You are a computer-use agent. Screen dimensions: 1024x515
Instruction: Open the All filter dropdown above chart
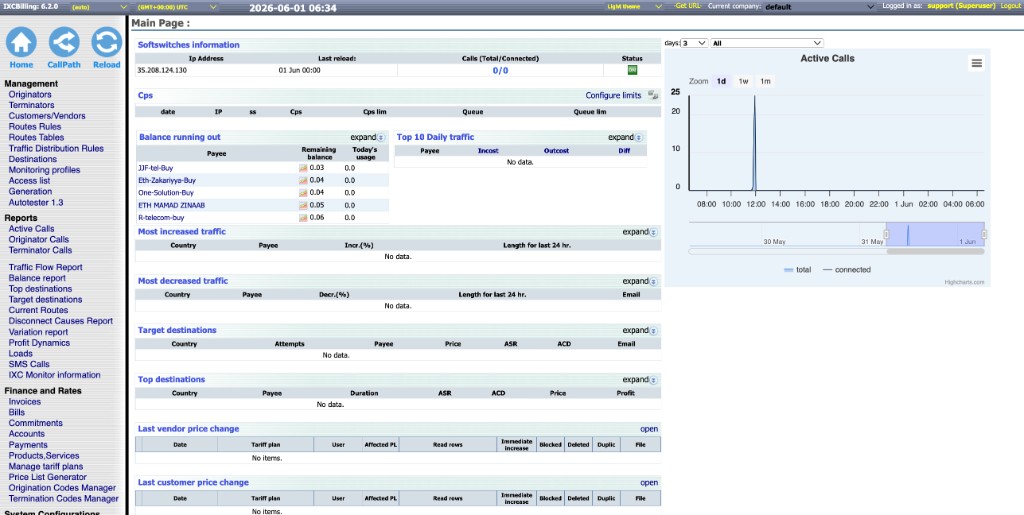click(767, 43)
